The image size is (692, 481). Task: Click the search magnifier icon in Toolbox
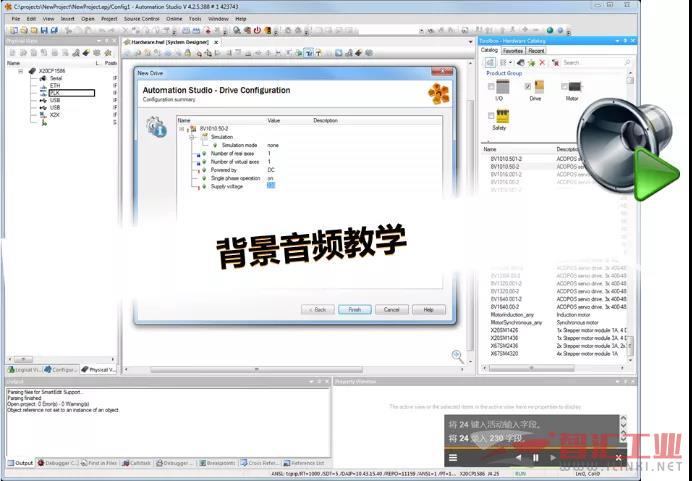(x=627, y=63)
